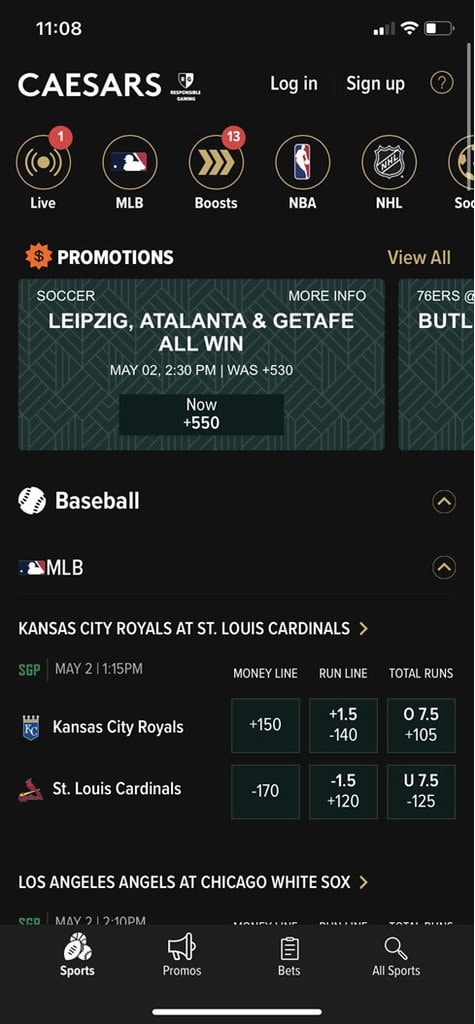Viewport: 475px width, 1024px height.
Task: Select Royals money line +150
Action: tap(265, 725)
